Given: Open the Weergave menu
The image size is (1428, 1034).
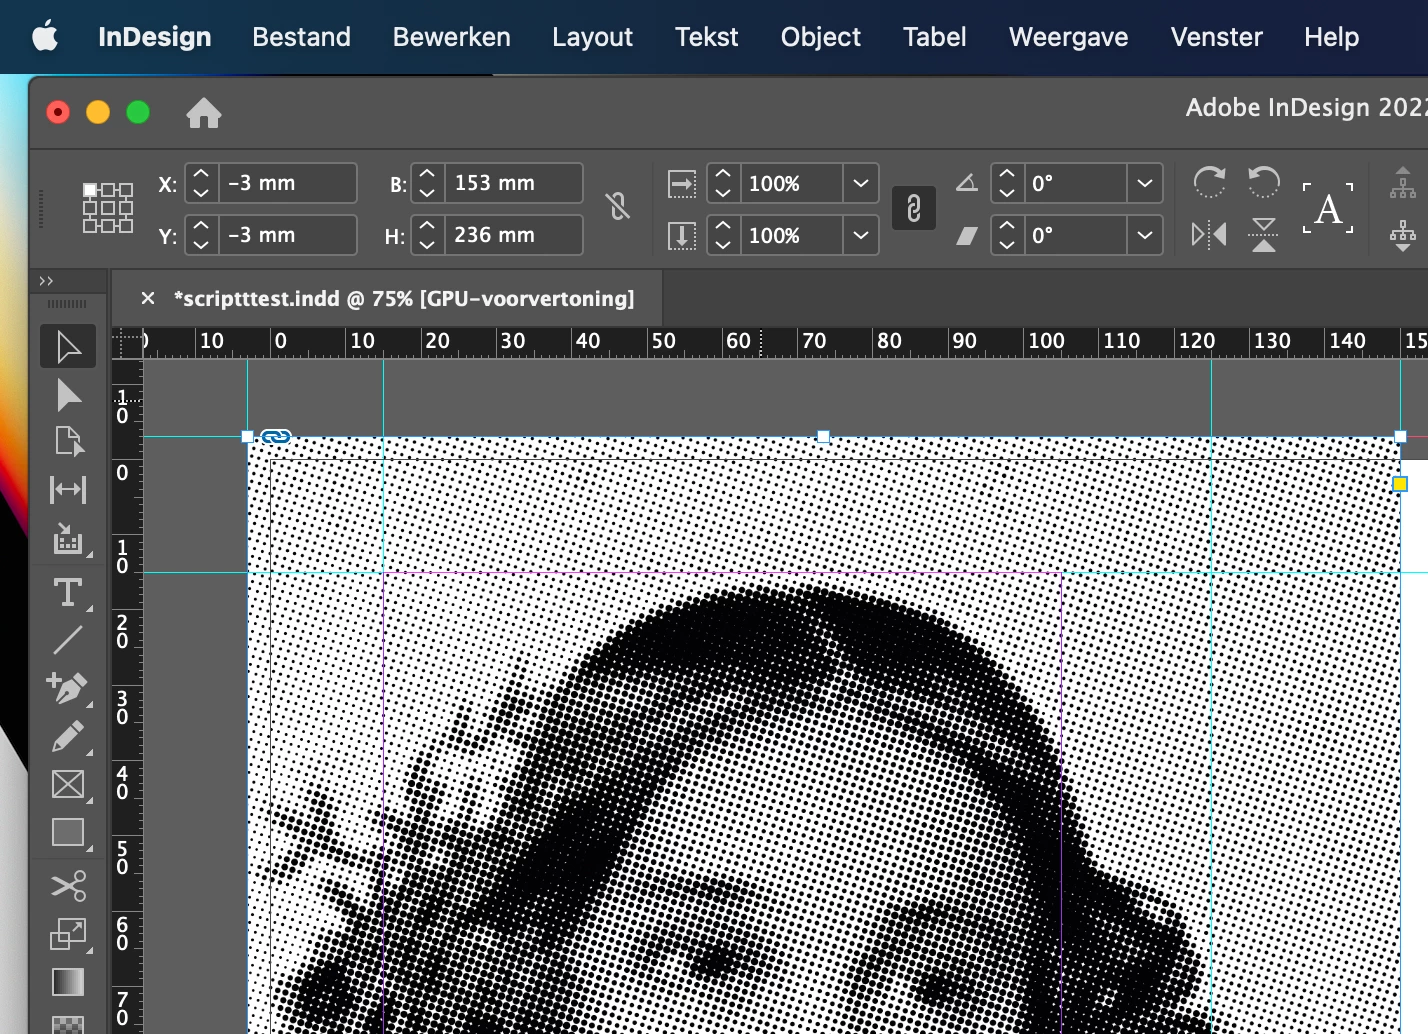Looking at the screenshot, I should (x=1068, y=37).
